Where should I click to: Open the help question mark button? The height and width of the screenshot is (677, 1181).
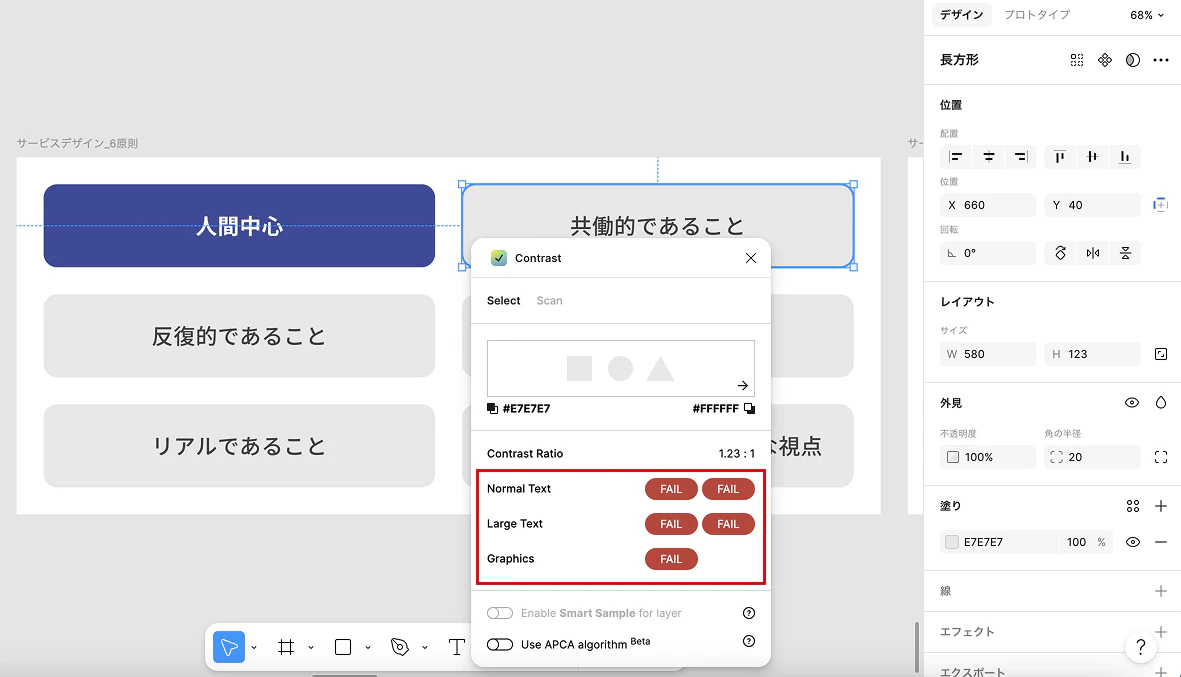coord(1140,647)
